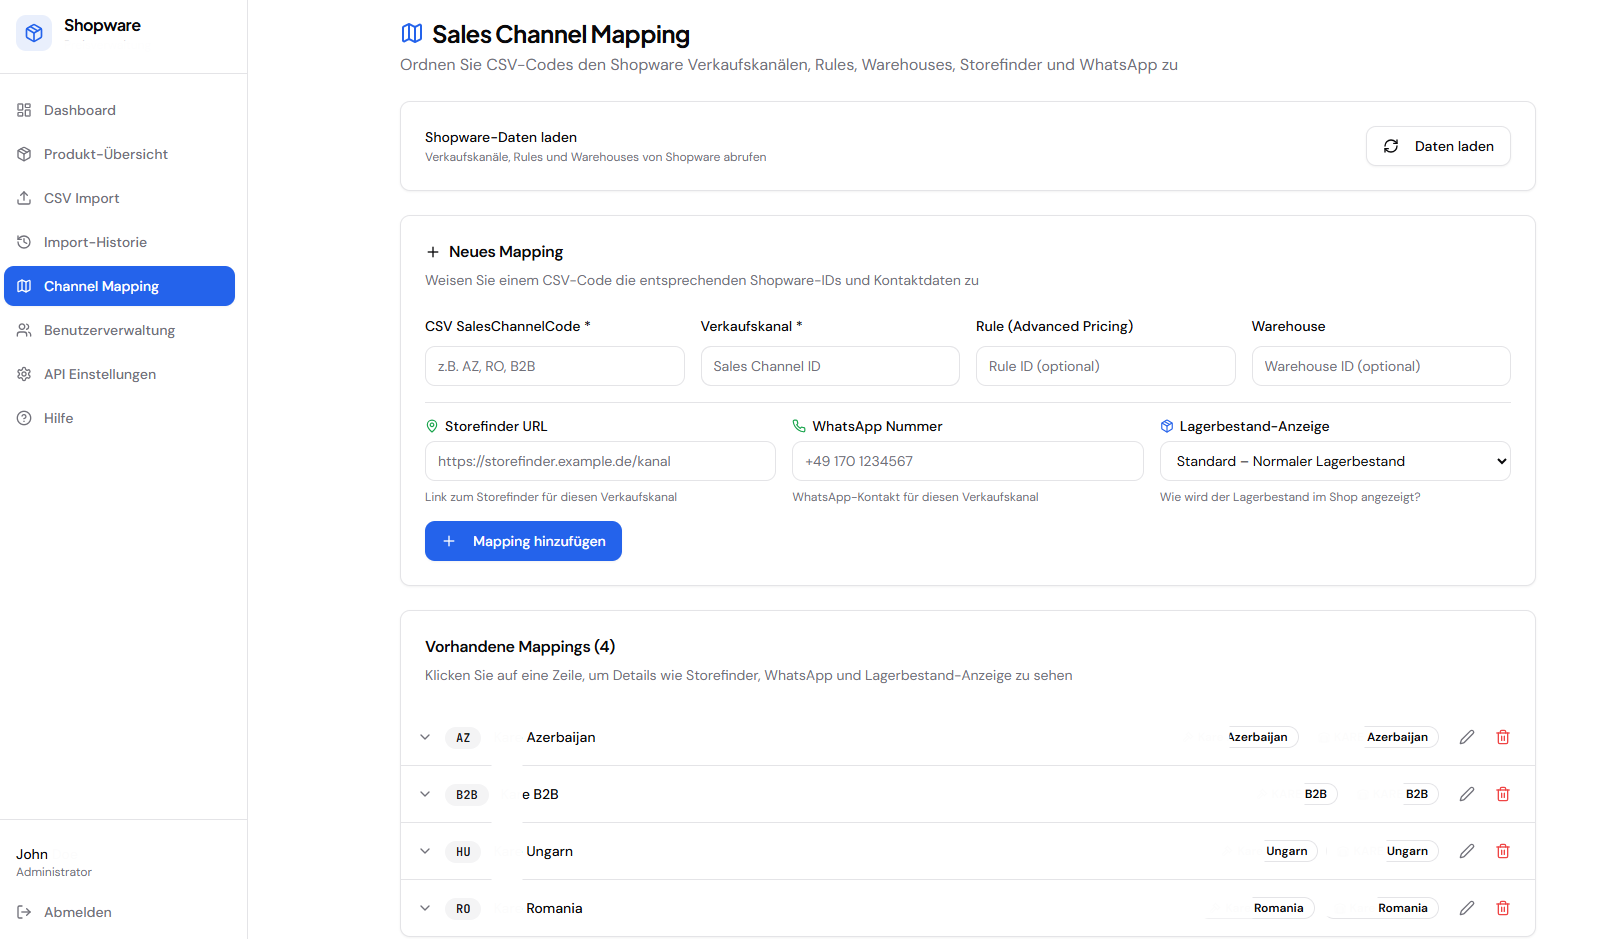The image size is (1599, 939).
Task: Focus the CSV SalesChannelCode input field
Action: (x=554, y=366)
